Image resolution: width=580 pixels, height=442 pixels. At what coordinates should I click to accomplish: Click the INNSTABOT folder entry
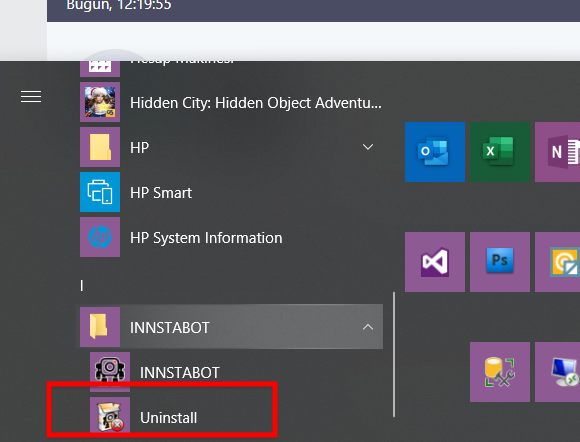[x=231, y=327]
